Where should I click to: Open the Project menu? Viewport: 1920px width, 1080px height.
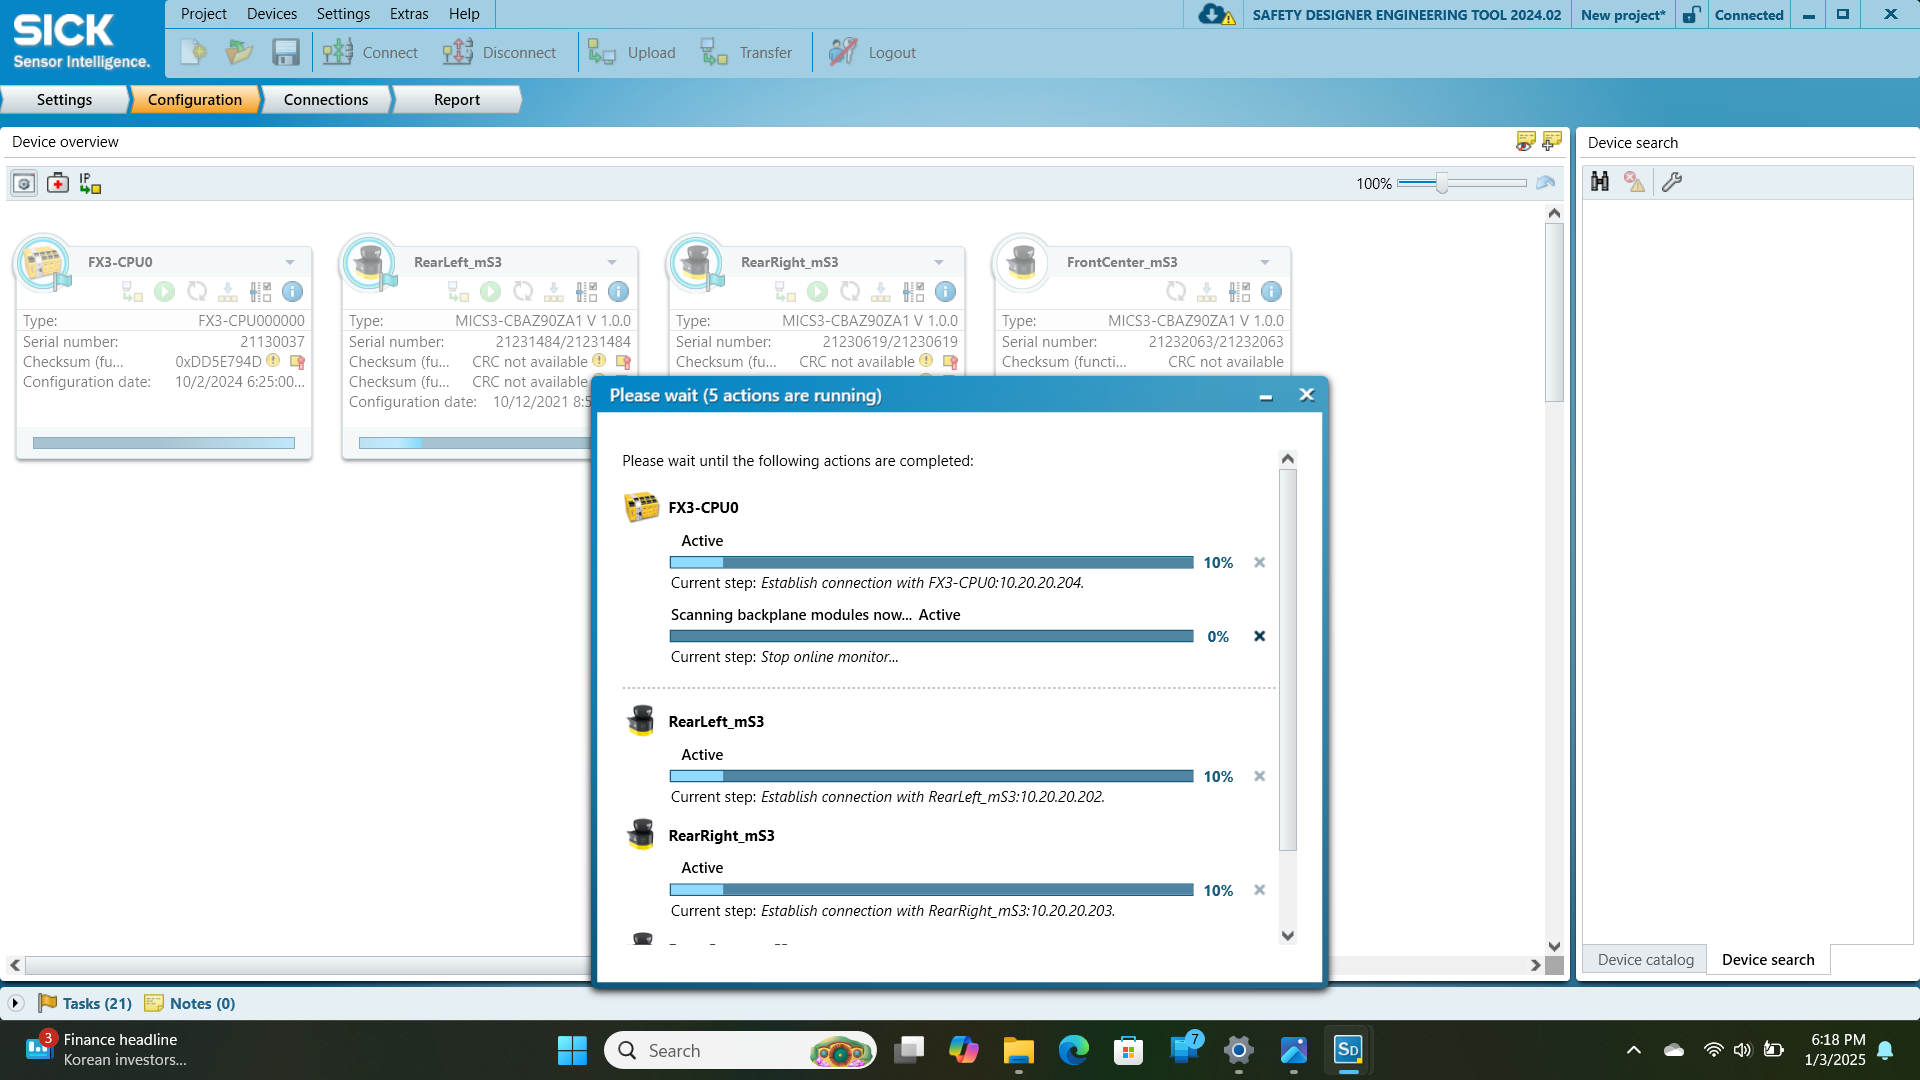203,14
